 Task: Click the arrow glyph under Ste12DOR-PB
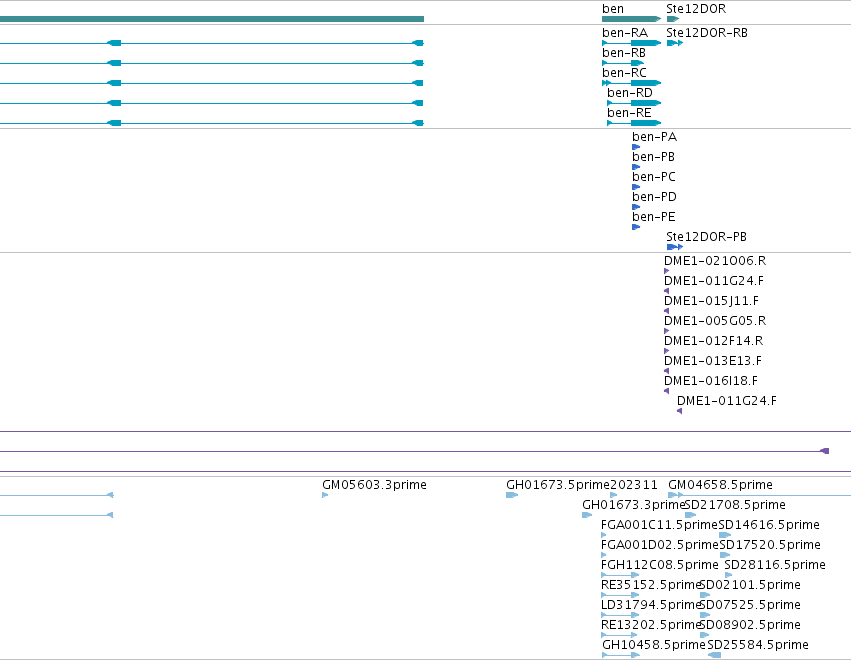click(x=675, y=247)
